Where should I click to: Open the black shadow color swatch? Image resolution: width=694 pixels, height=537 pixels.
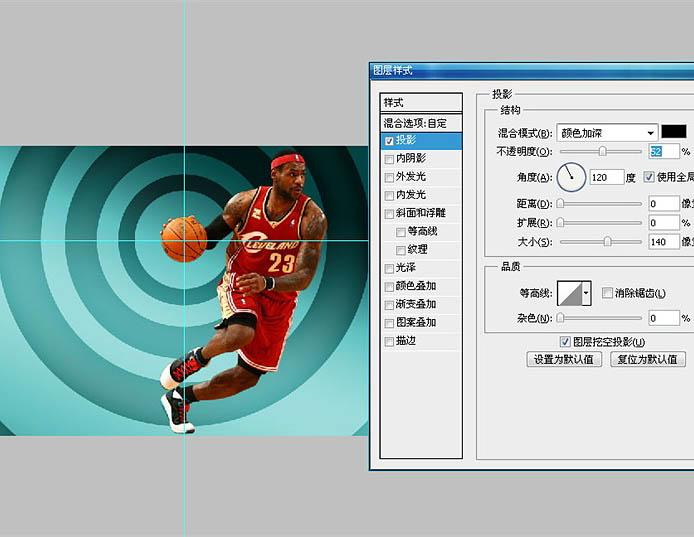(x=674, y=131)
